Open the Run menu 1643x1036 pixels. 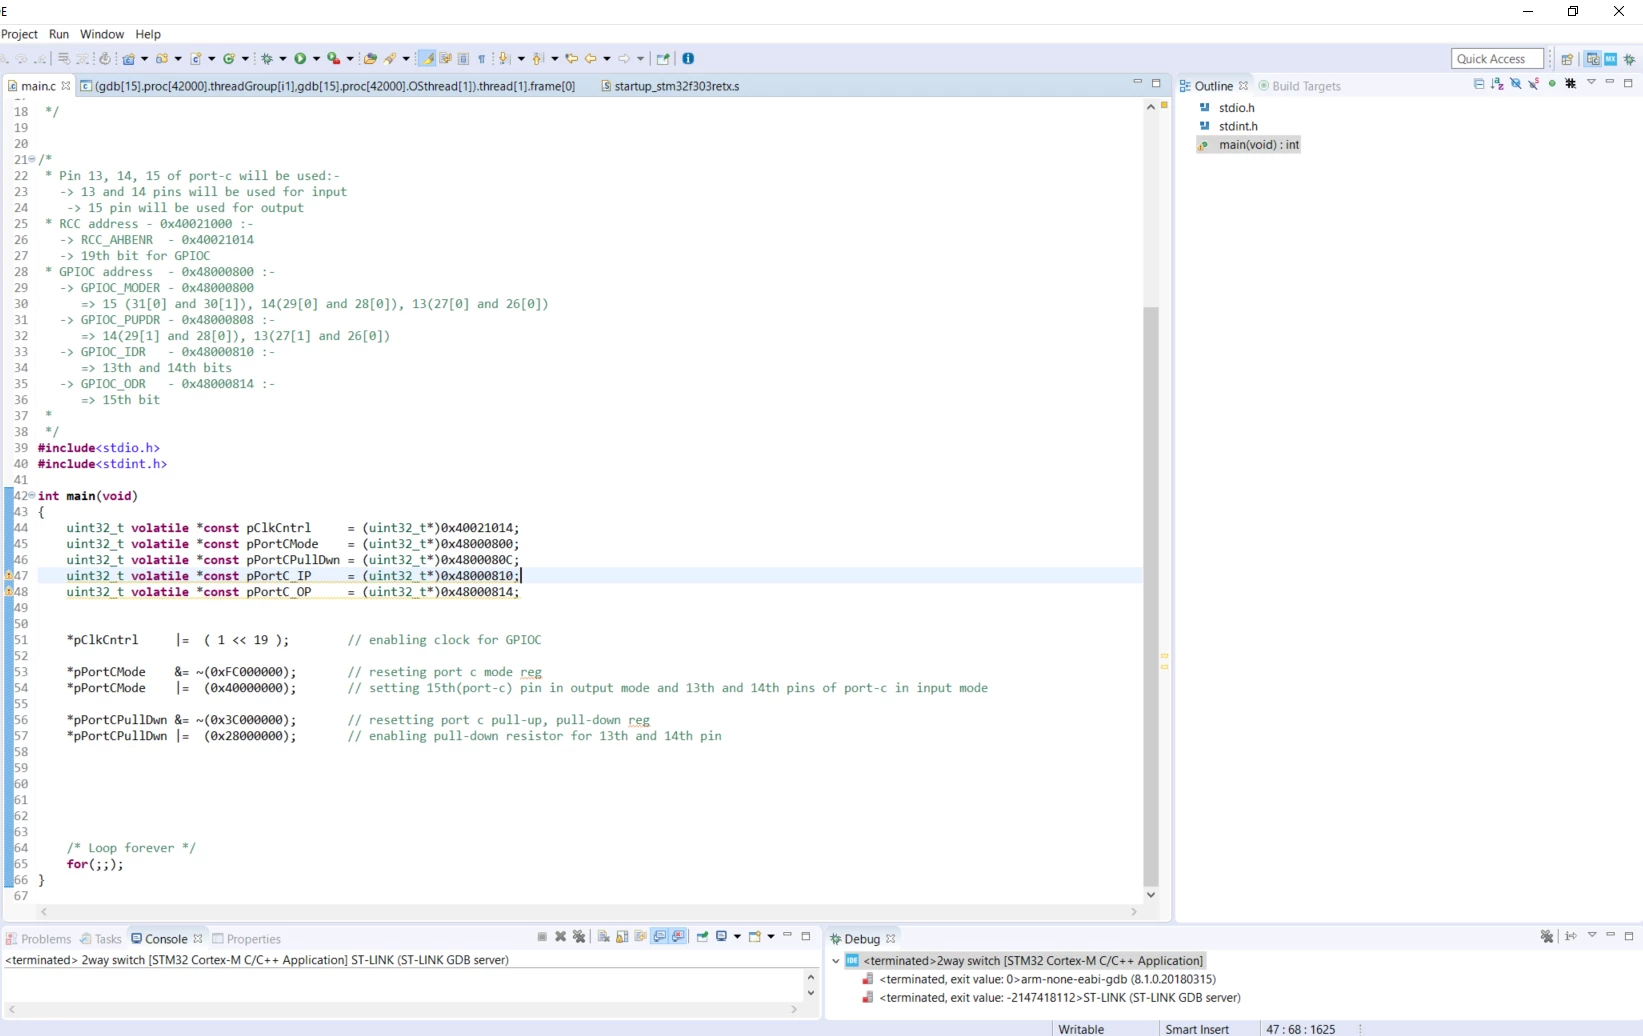(x=59, y=34)
